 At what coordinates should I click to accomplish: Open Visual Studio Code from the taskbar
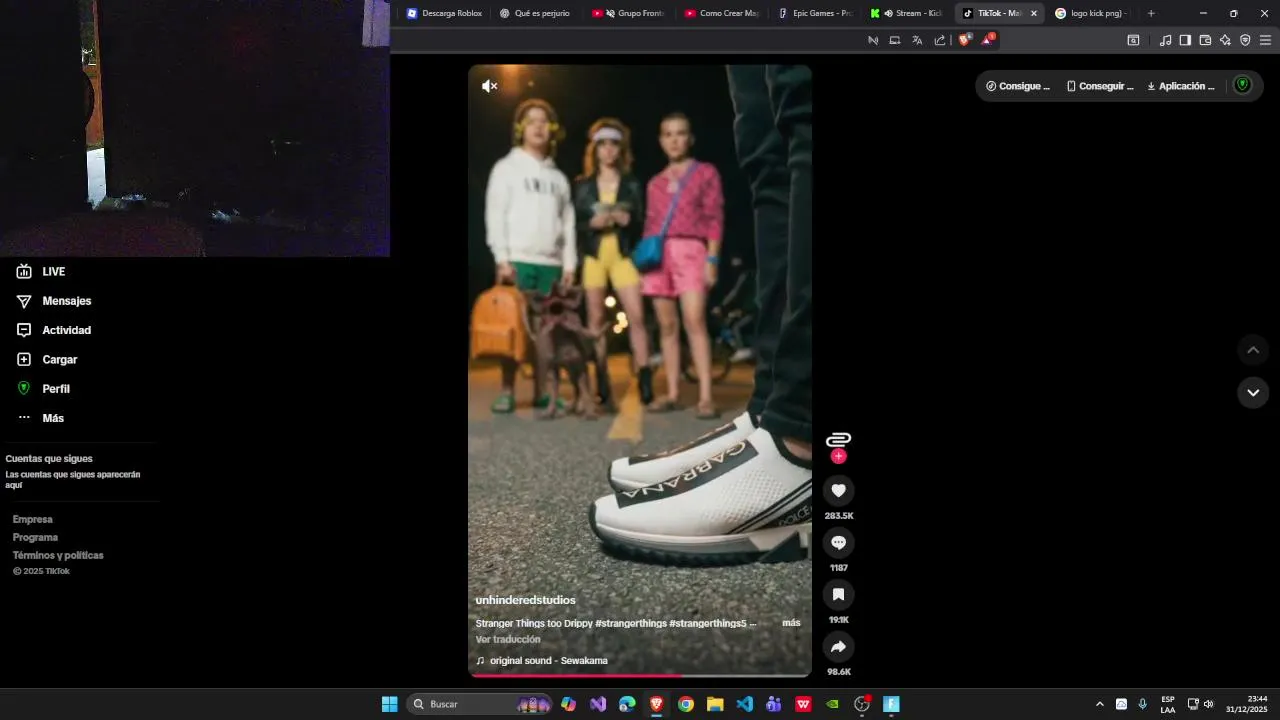(x=744, y=704)
